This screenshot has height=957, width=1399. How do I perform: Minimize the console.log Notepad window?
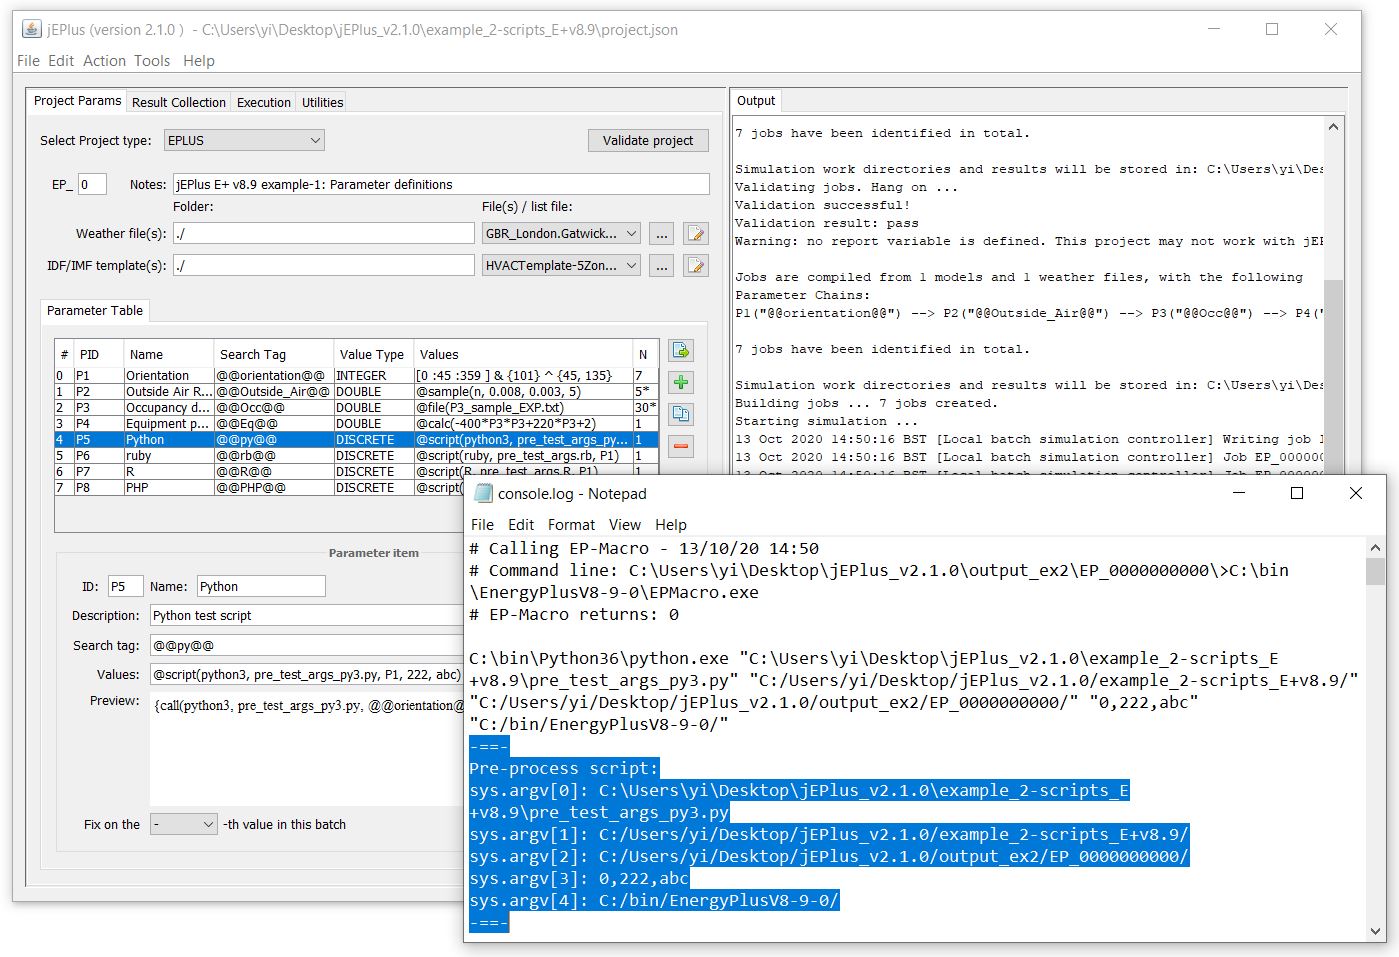coord(1238,493)
